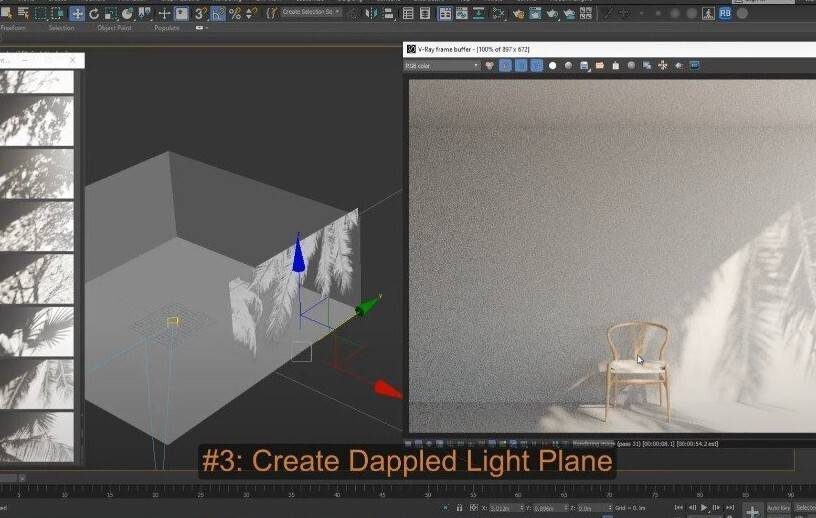The height and width of the screenshot is (518, 816).
Task: Open the Object Paint ribbon tab
Action: click(x=114, y=28)
